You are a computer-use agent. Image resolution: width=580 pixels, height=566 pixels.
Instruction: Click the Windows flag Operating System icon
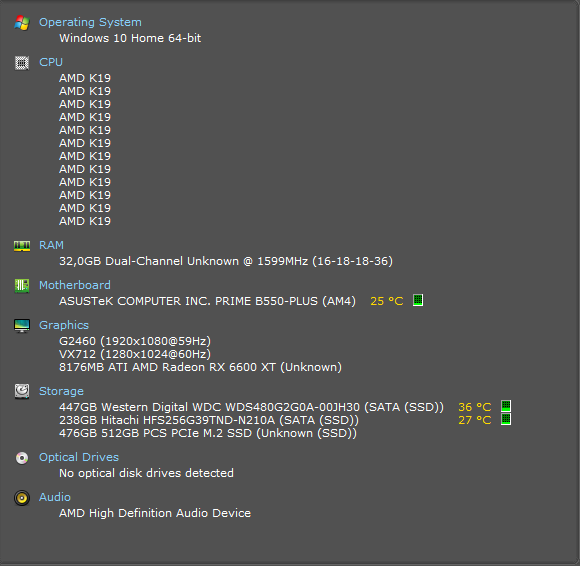22,23
